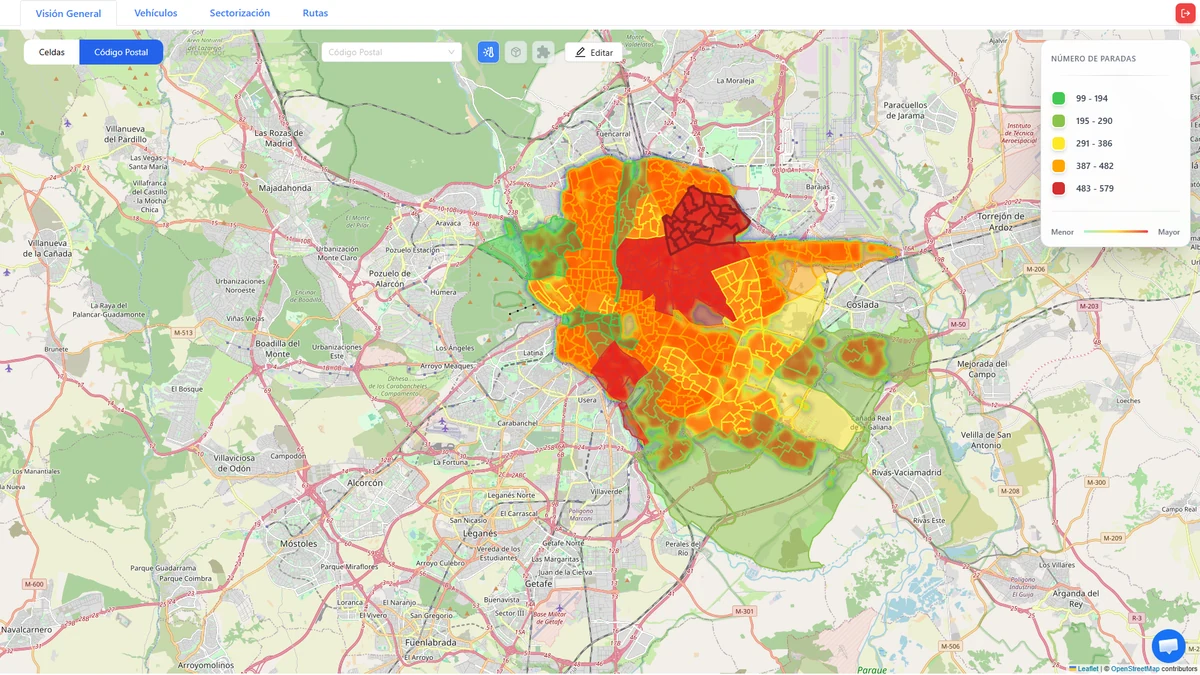The height and width of the screenshot is (675, 1200).
Task: Click the Arganda del Rey label
Action: (1075, 598)
